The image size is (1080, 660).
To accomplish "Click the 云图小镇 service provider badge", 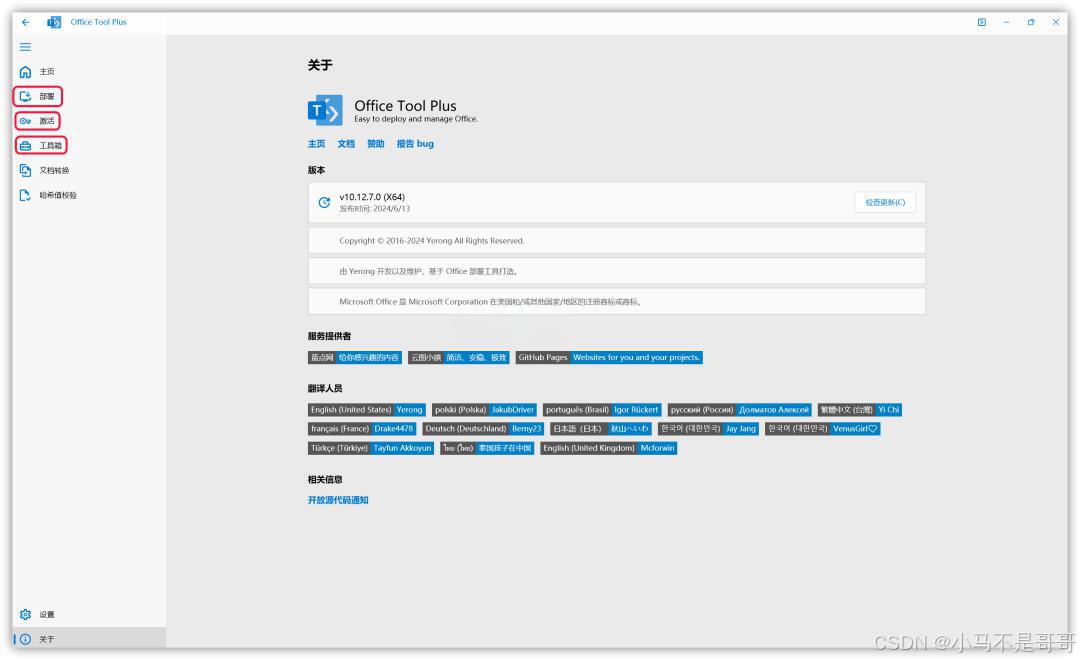I will [x=459, y=358].
